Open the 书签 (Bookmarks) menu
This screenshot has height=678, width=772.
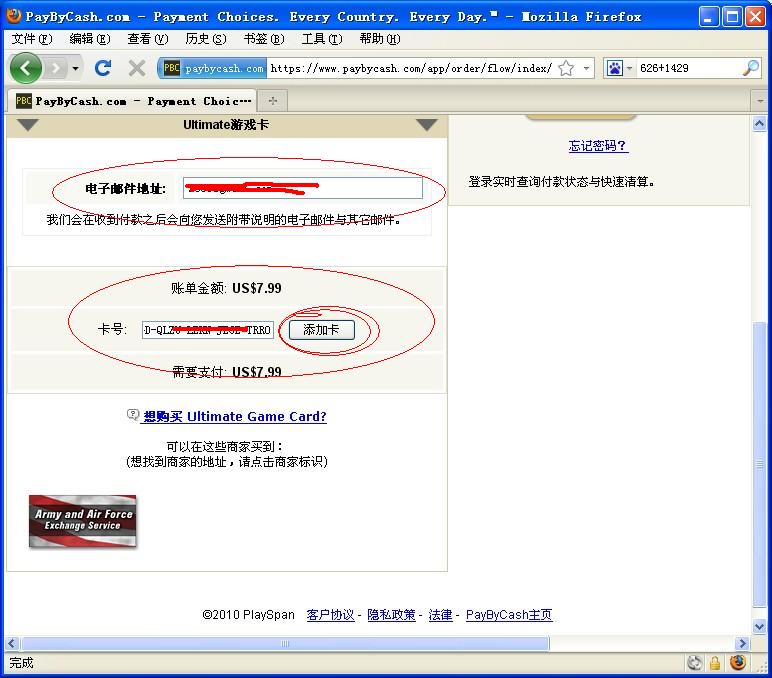263,39
